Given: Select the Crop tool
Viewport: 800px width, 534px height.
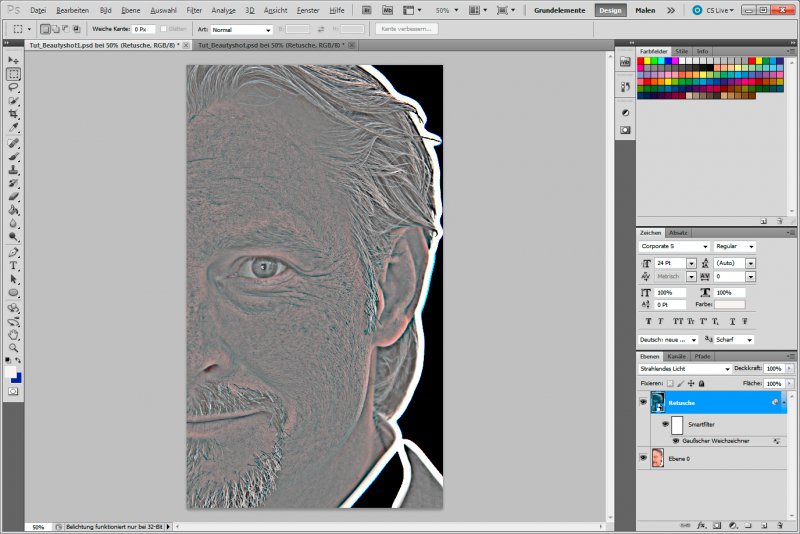Looking at the screenshot, I should pos(13,114).
